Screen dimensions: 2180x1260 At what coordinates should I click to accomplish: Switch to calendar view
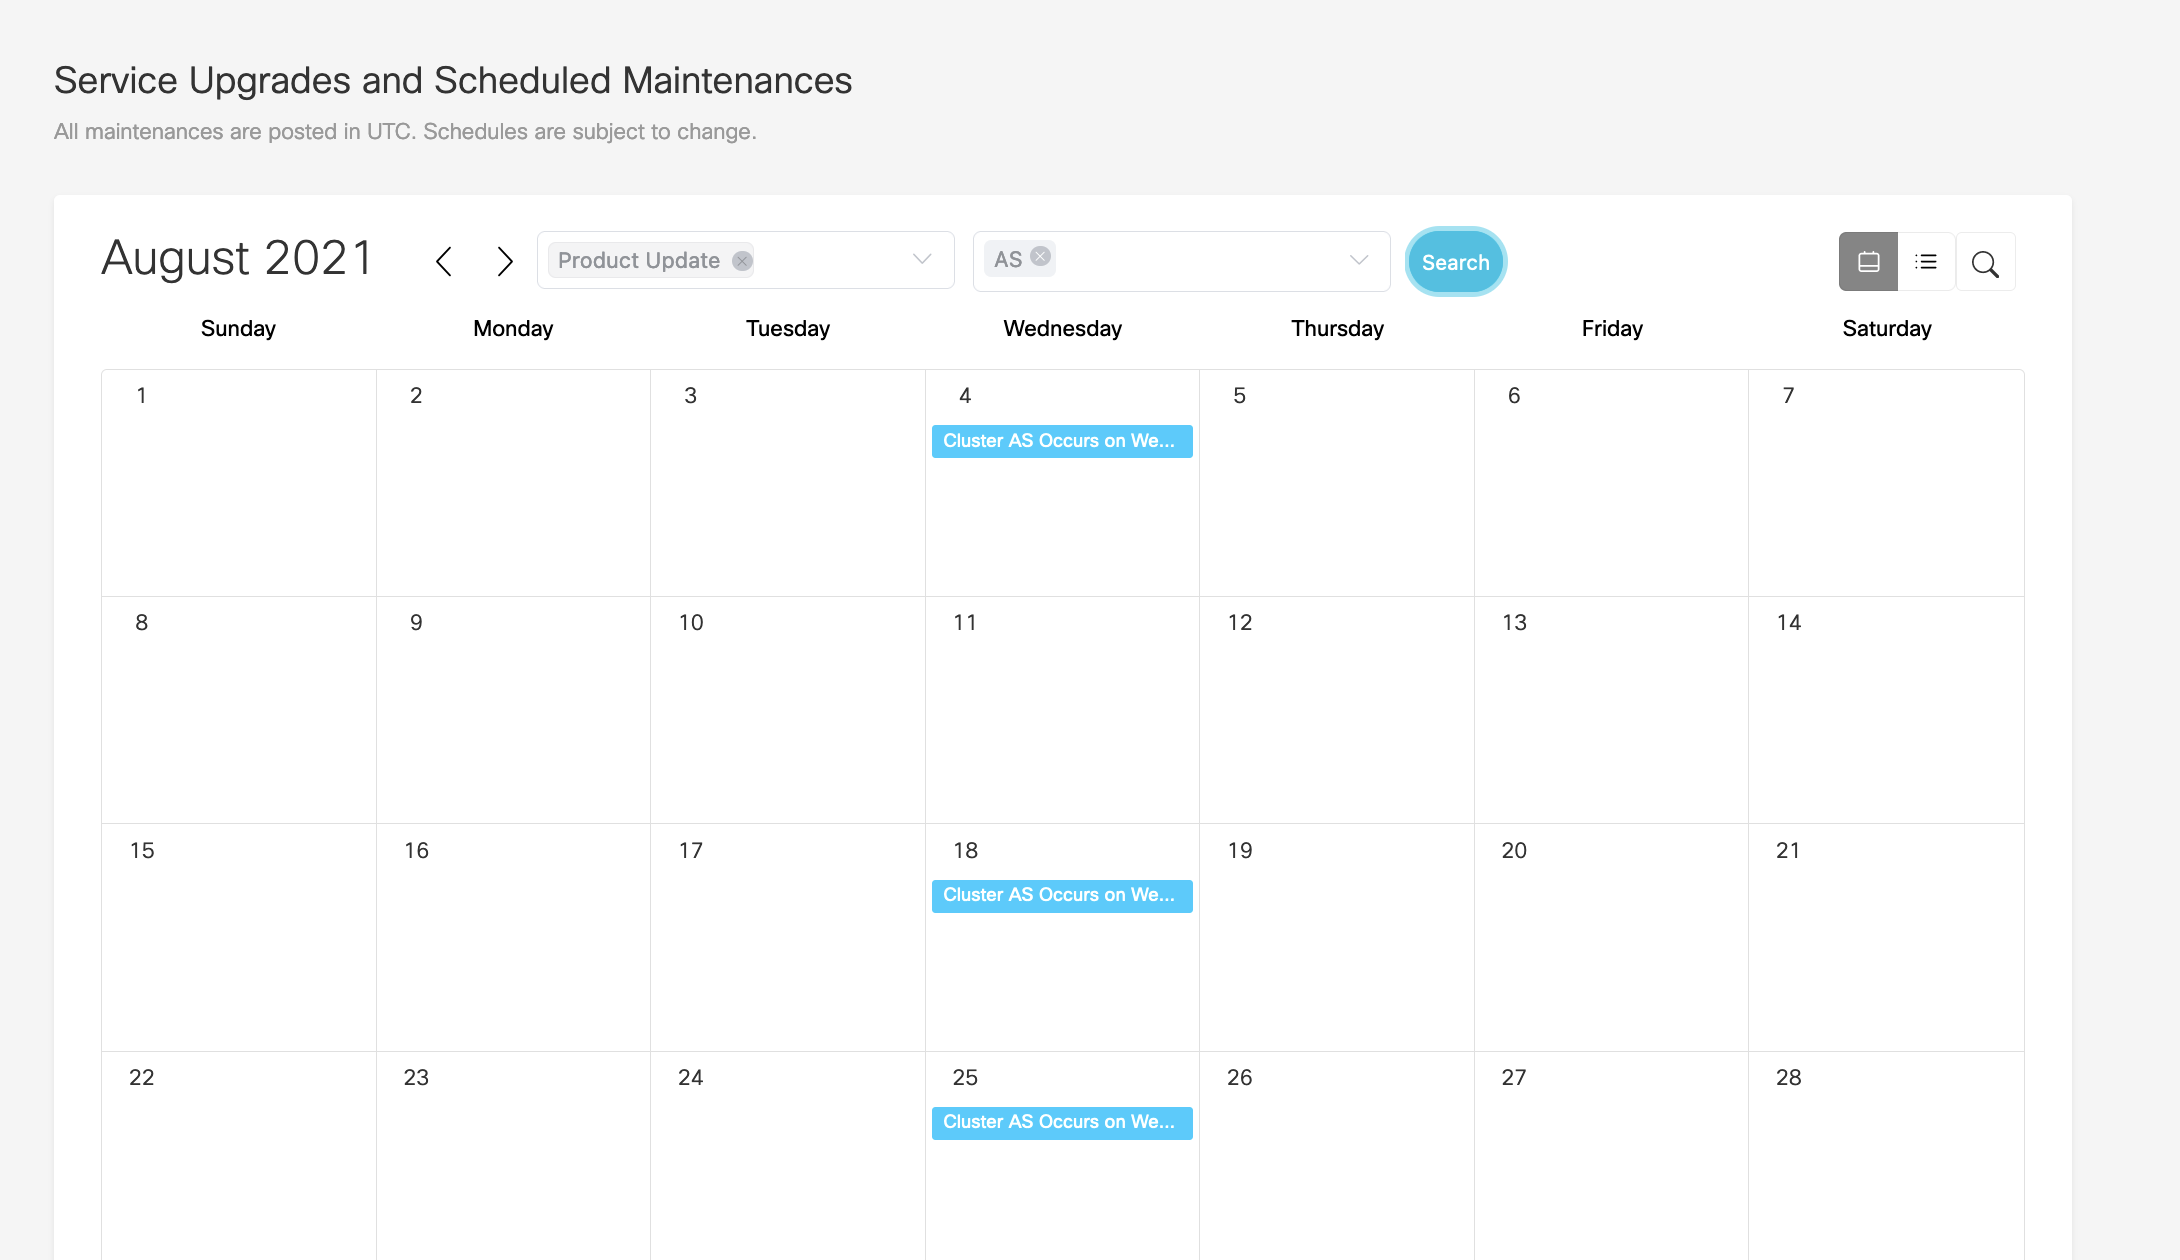point(1868,262)
